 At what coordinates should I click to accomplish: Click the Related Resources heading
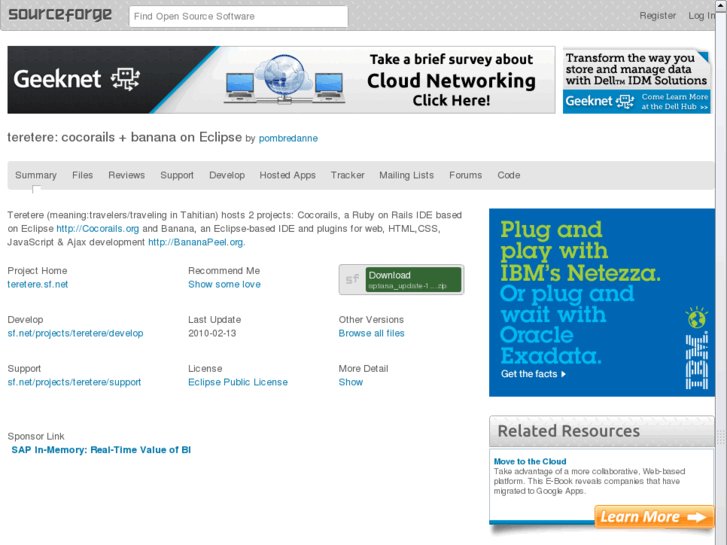568,431
